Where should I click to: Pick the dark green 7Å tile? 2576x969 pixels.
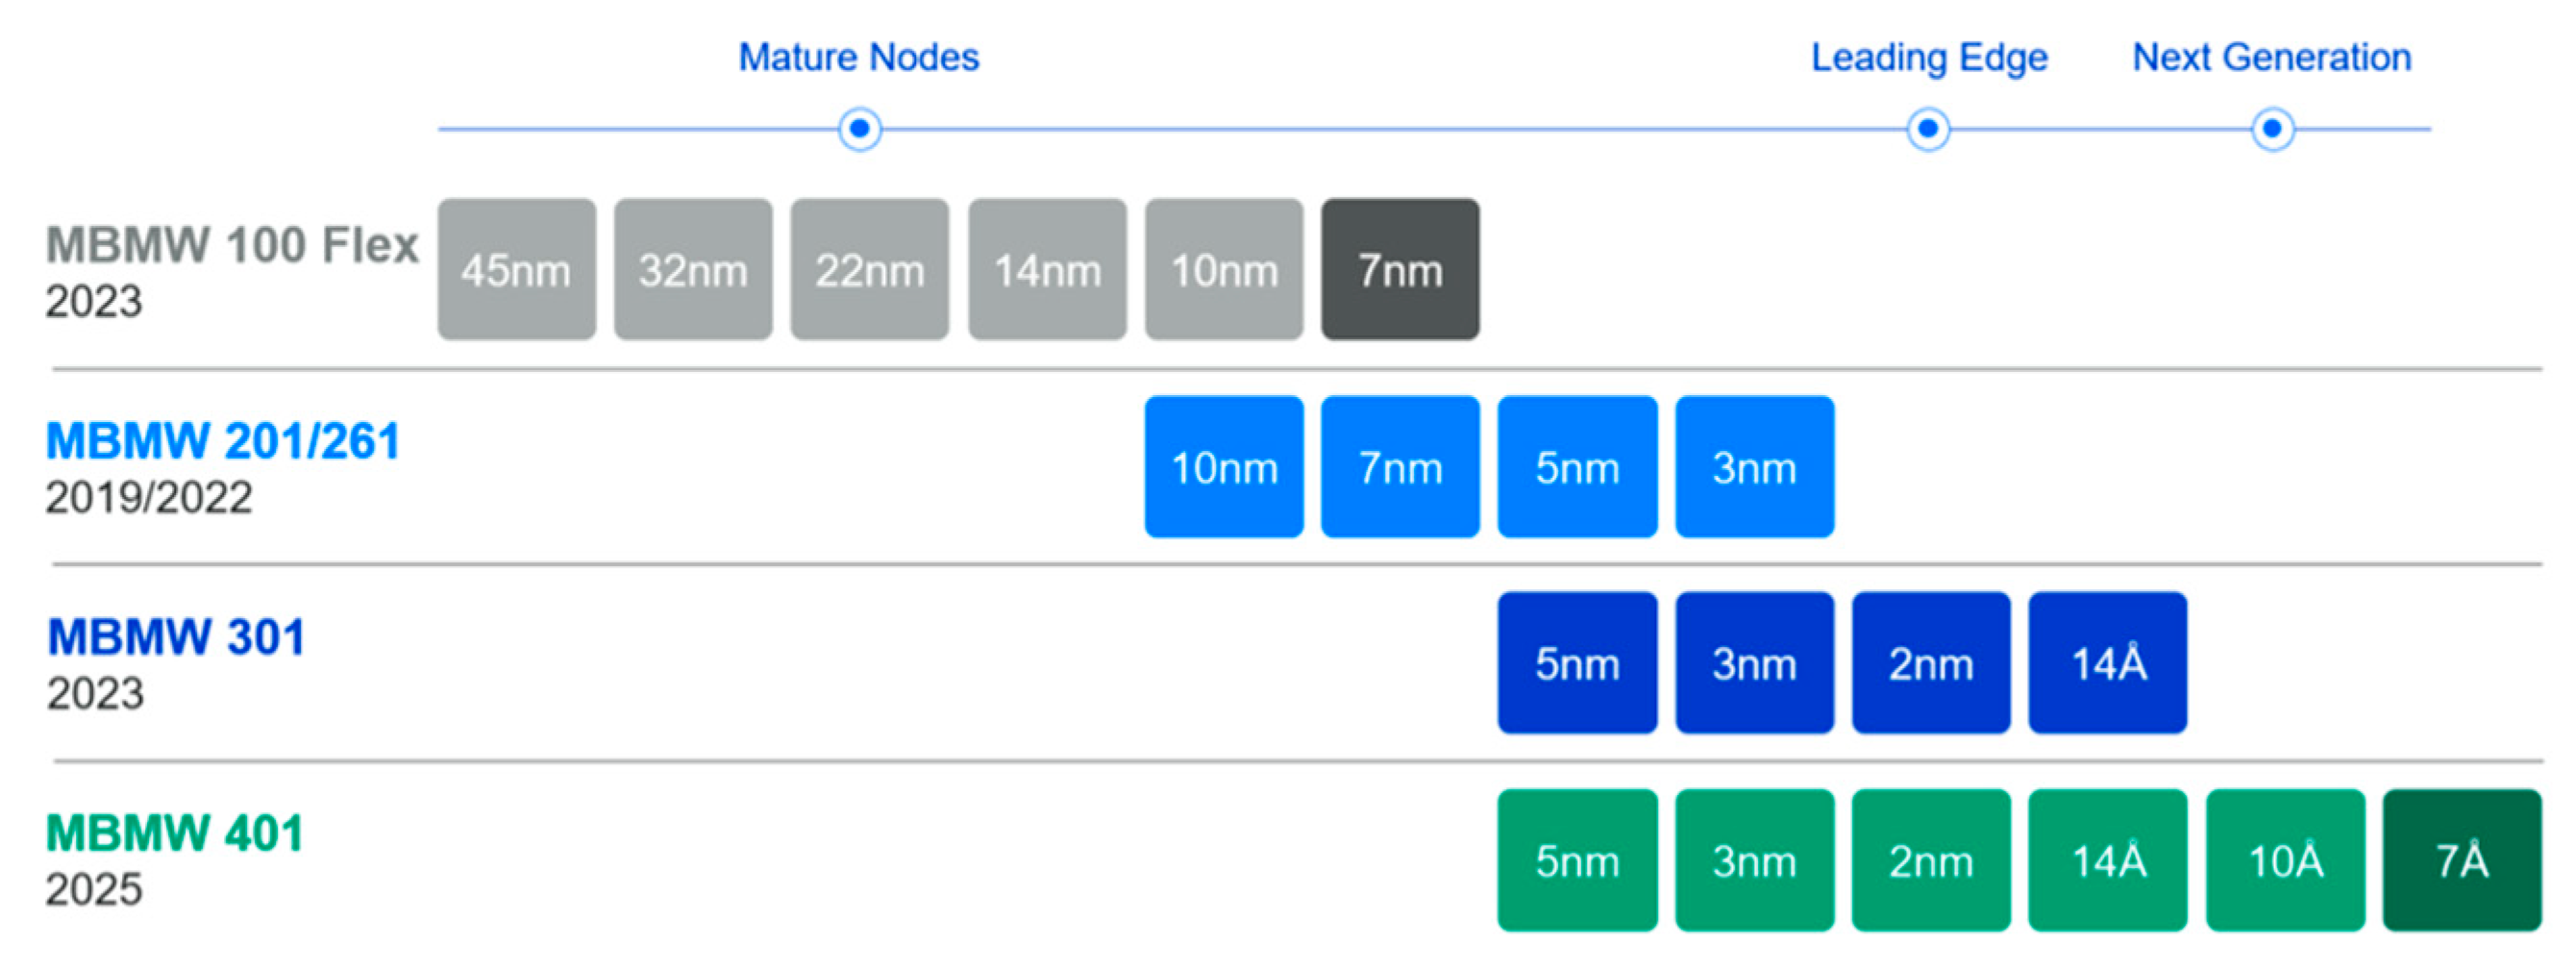click(x=2461, y=860)
